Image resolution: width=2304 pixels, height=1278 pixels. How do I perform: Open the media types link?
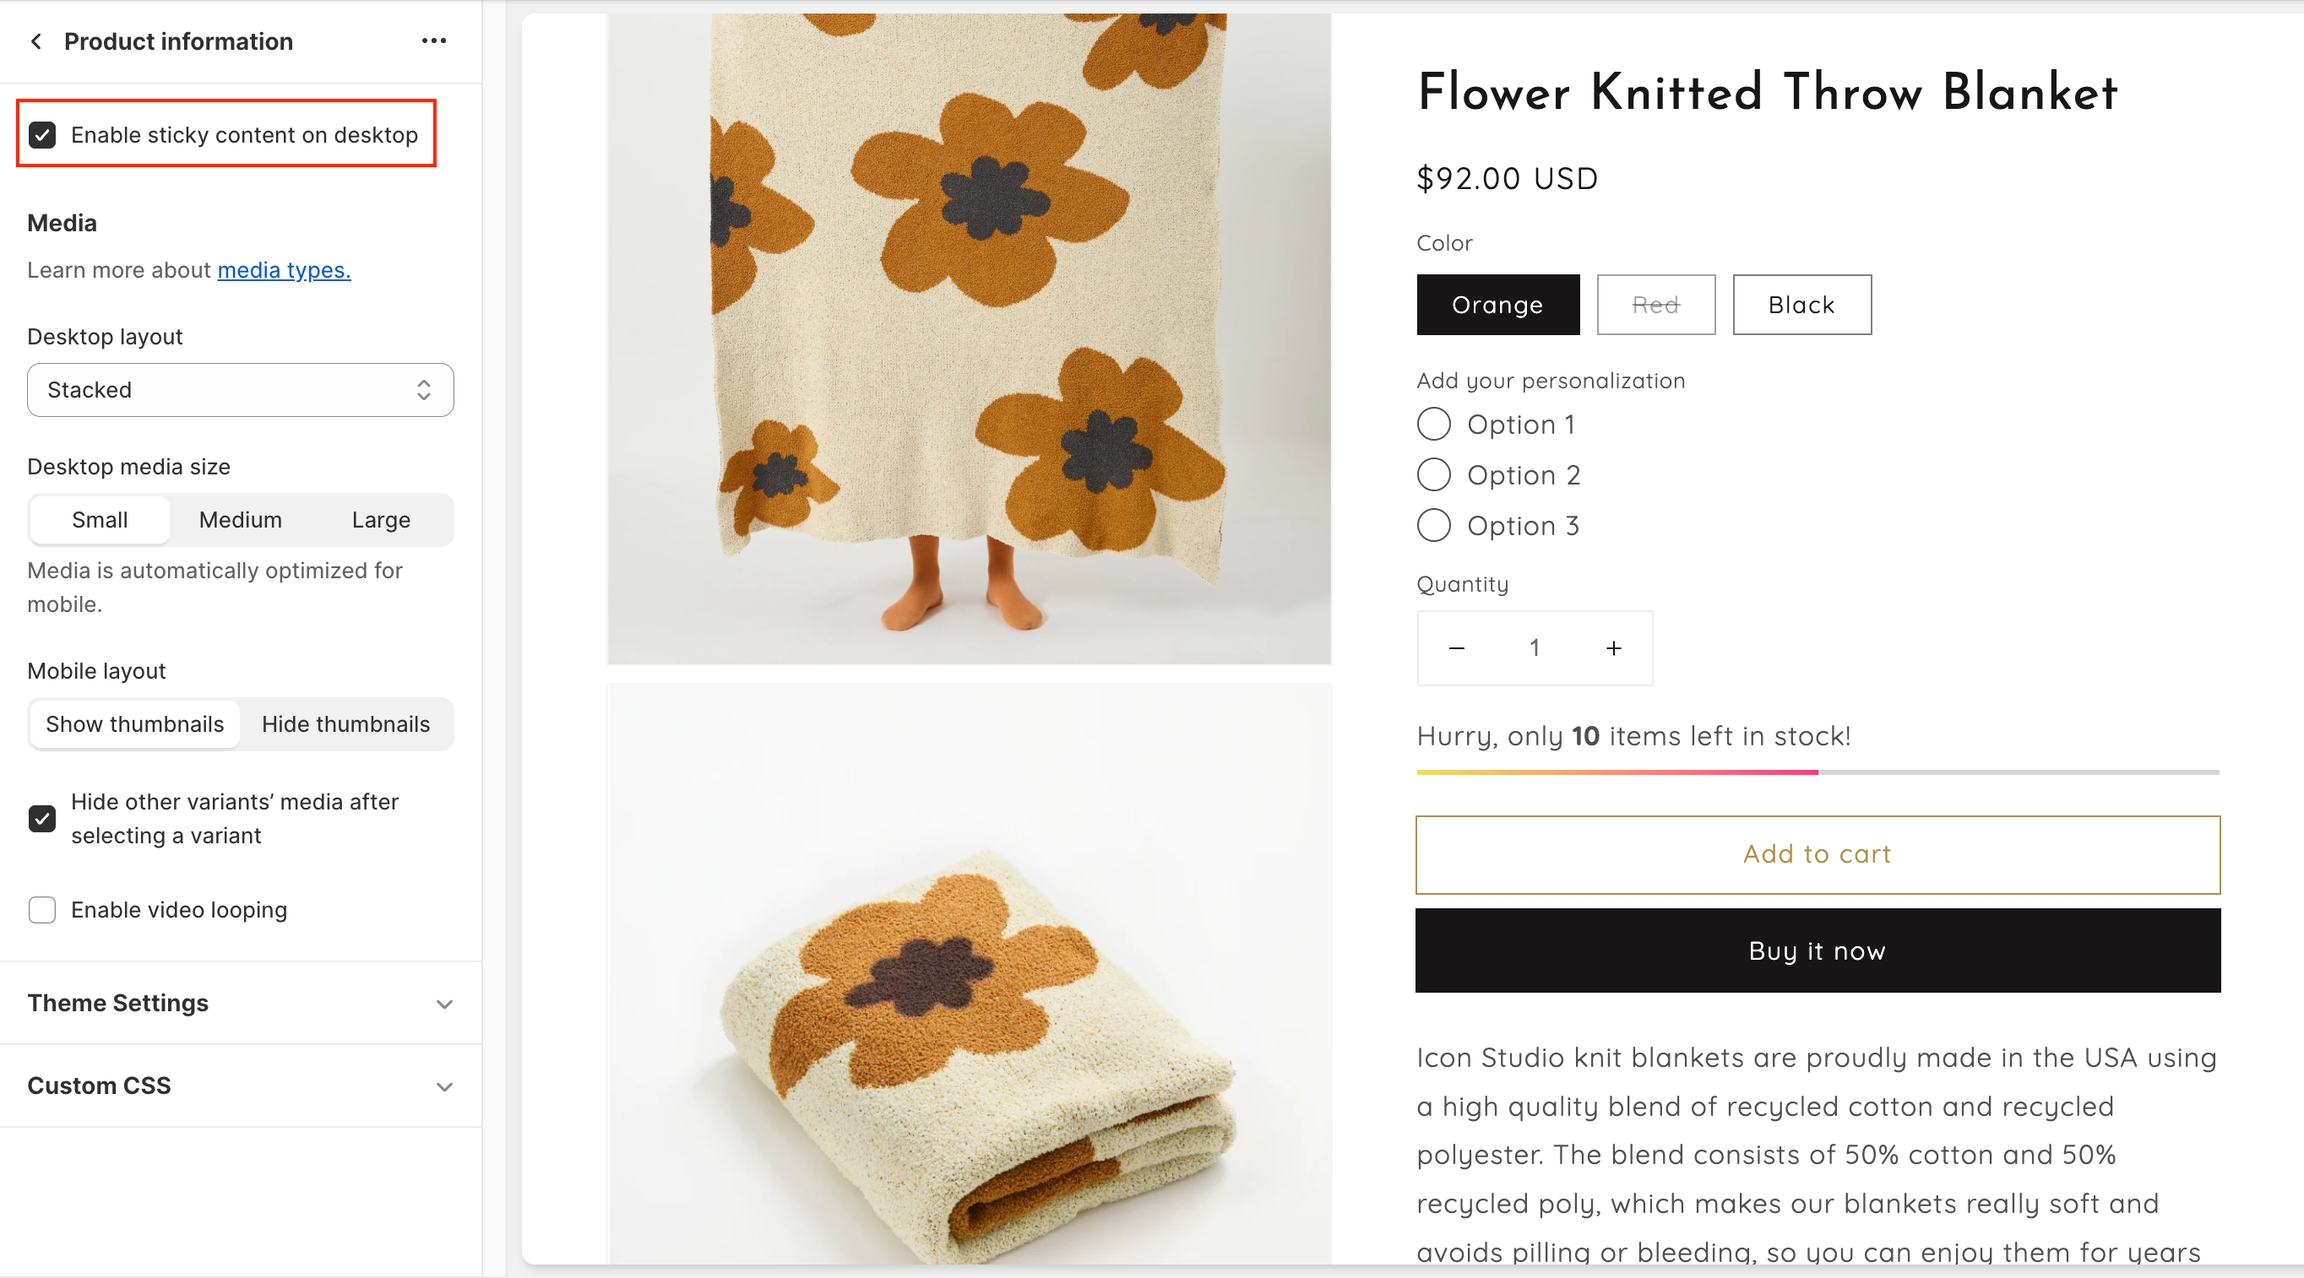[x=284, y=270]
